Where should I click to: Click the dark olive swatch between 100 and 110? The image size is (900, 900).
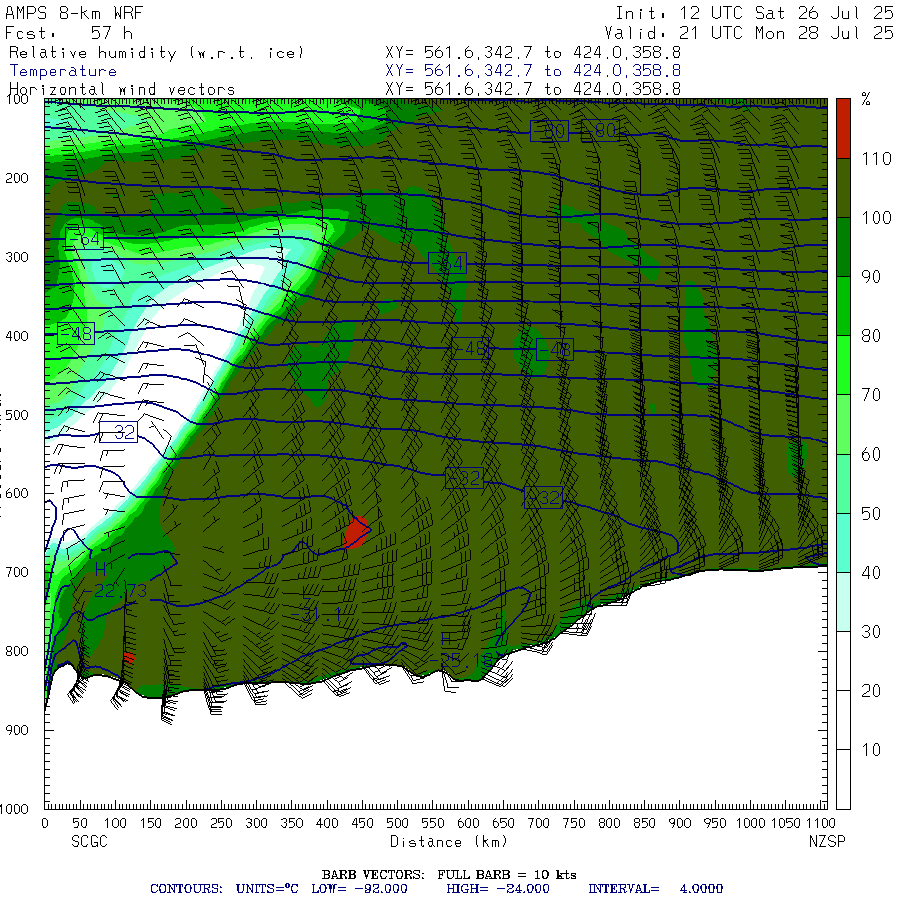[843, 188]
